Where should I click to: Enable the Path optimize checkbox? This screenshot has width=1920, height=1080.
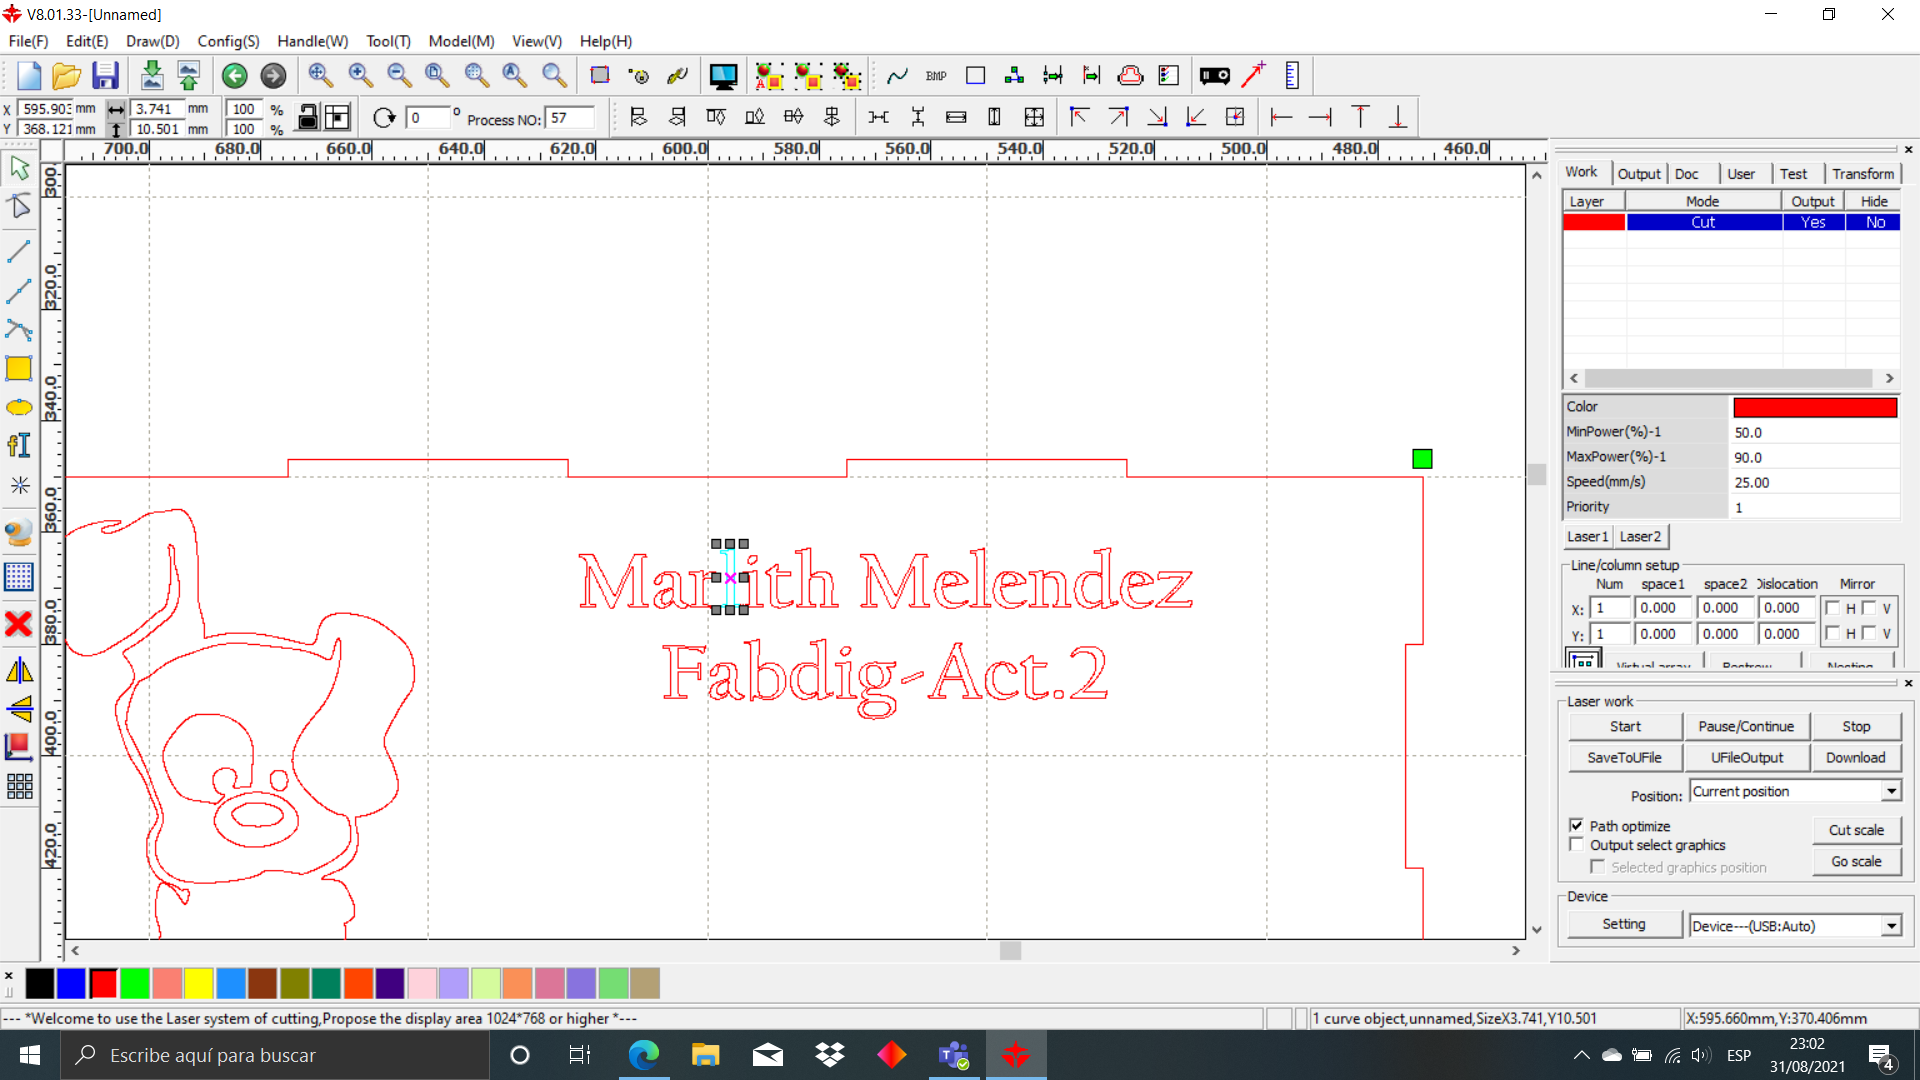click(x=1578, y=825)
